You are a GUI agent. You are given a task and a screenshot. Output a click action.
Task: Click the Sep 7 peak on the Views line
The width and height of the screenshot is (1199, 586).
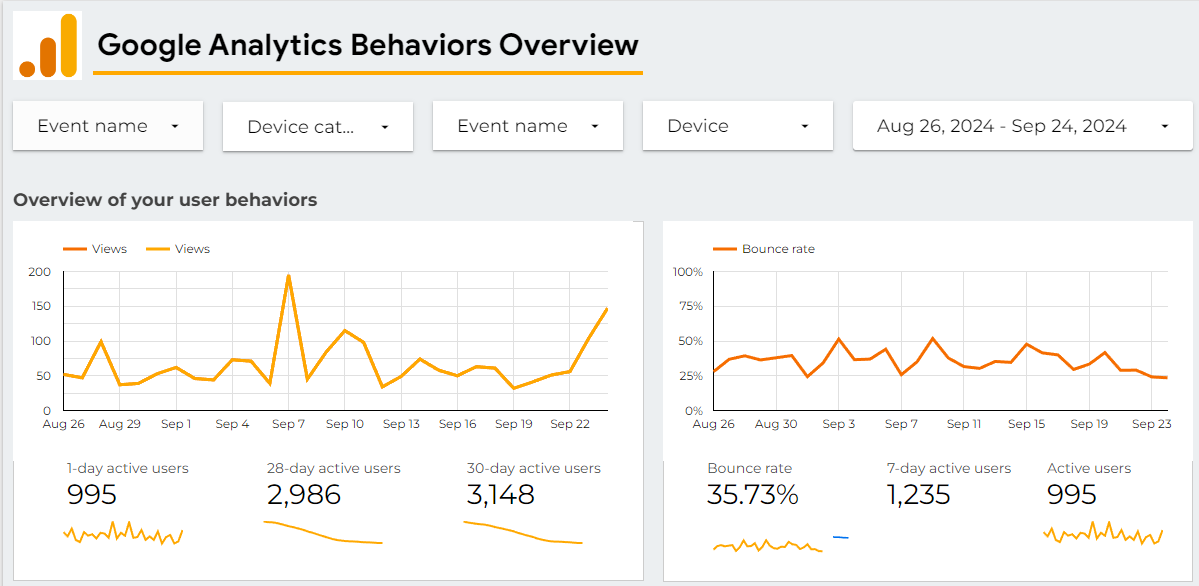coord(288,275)
